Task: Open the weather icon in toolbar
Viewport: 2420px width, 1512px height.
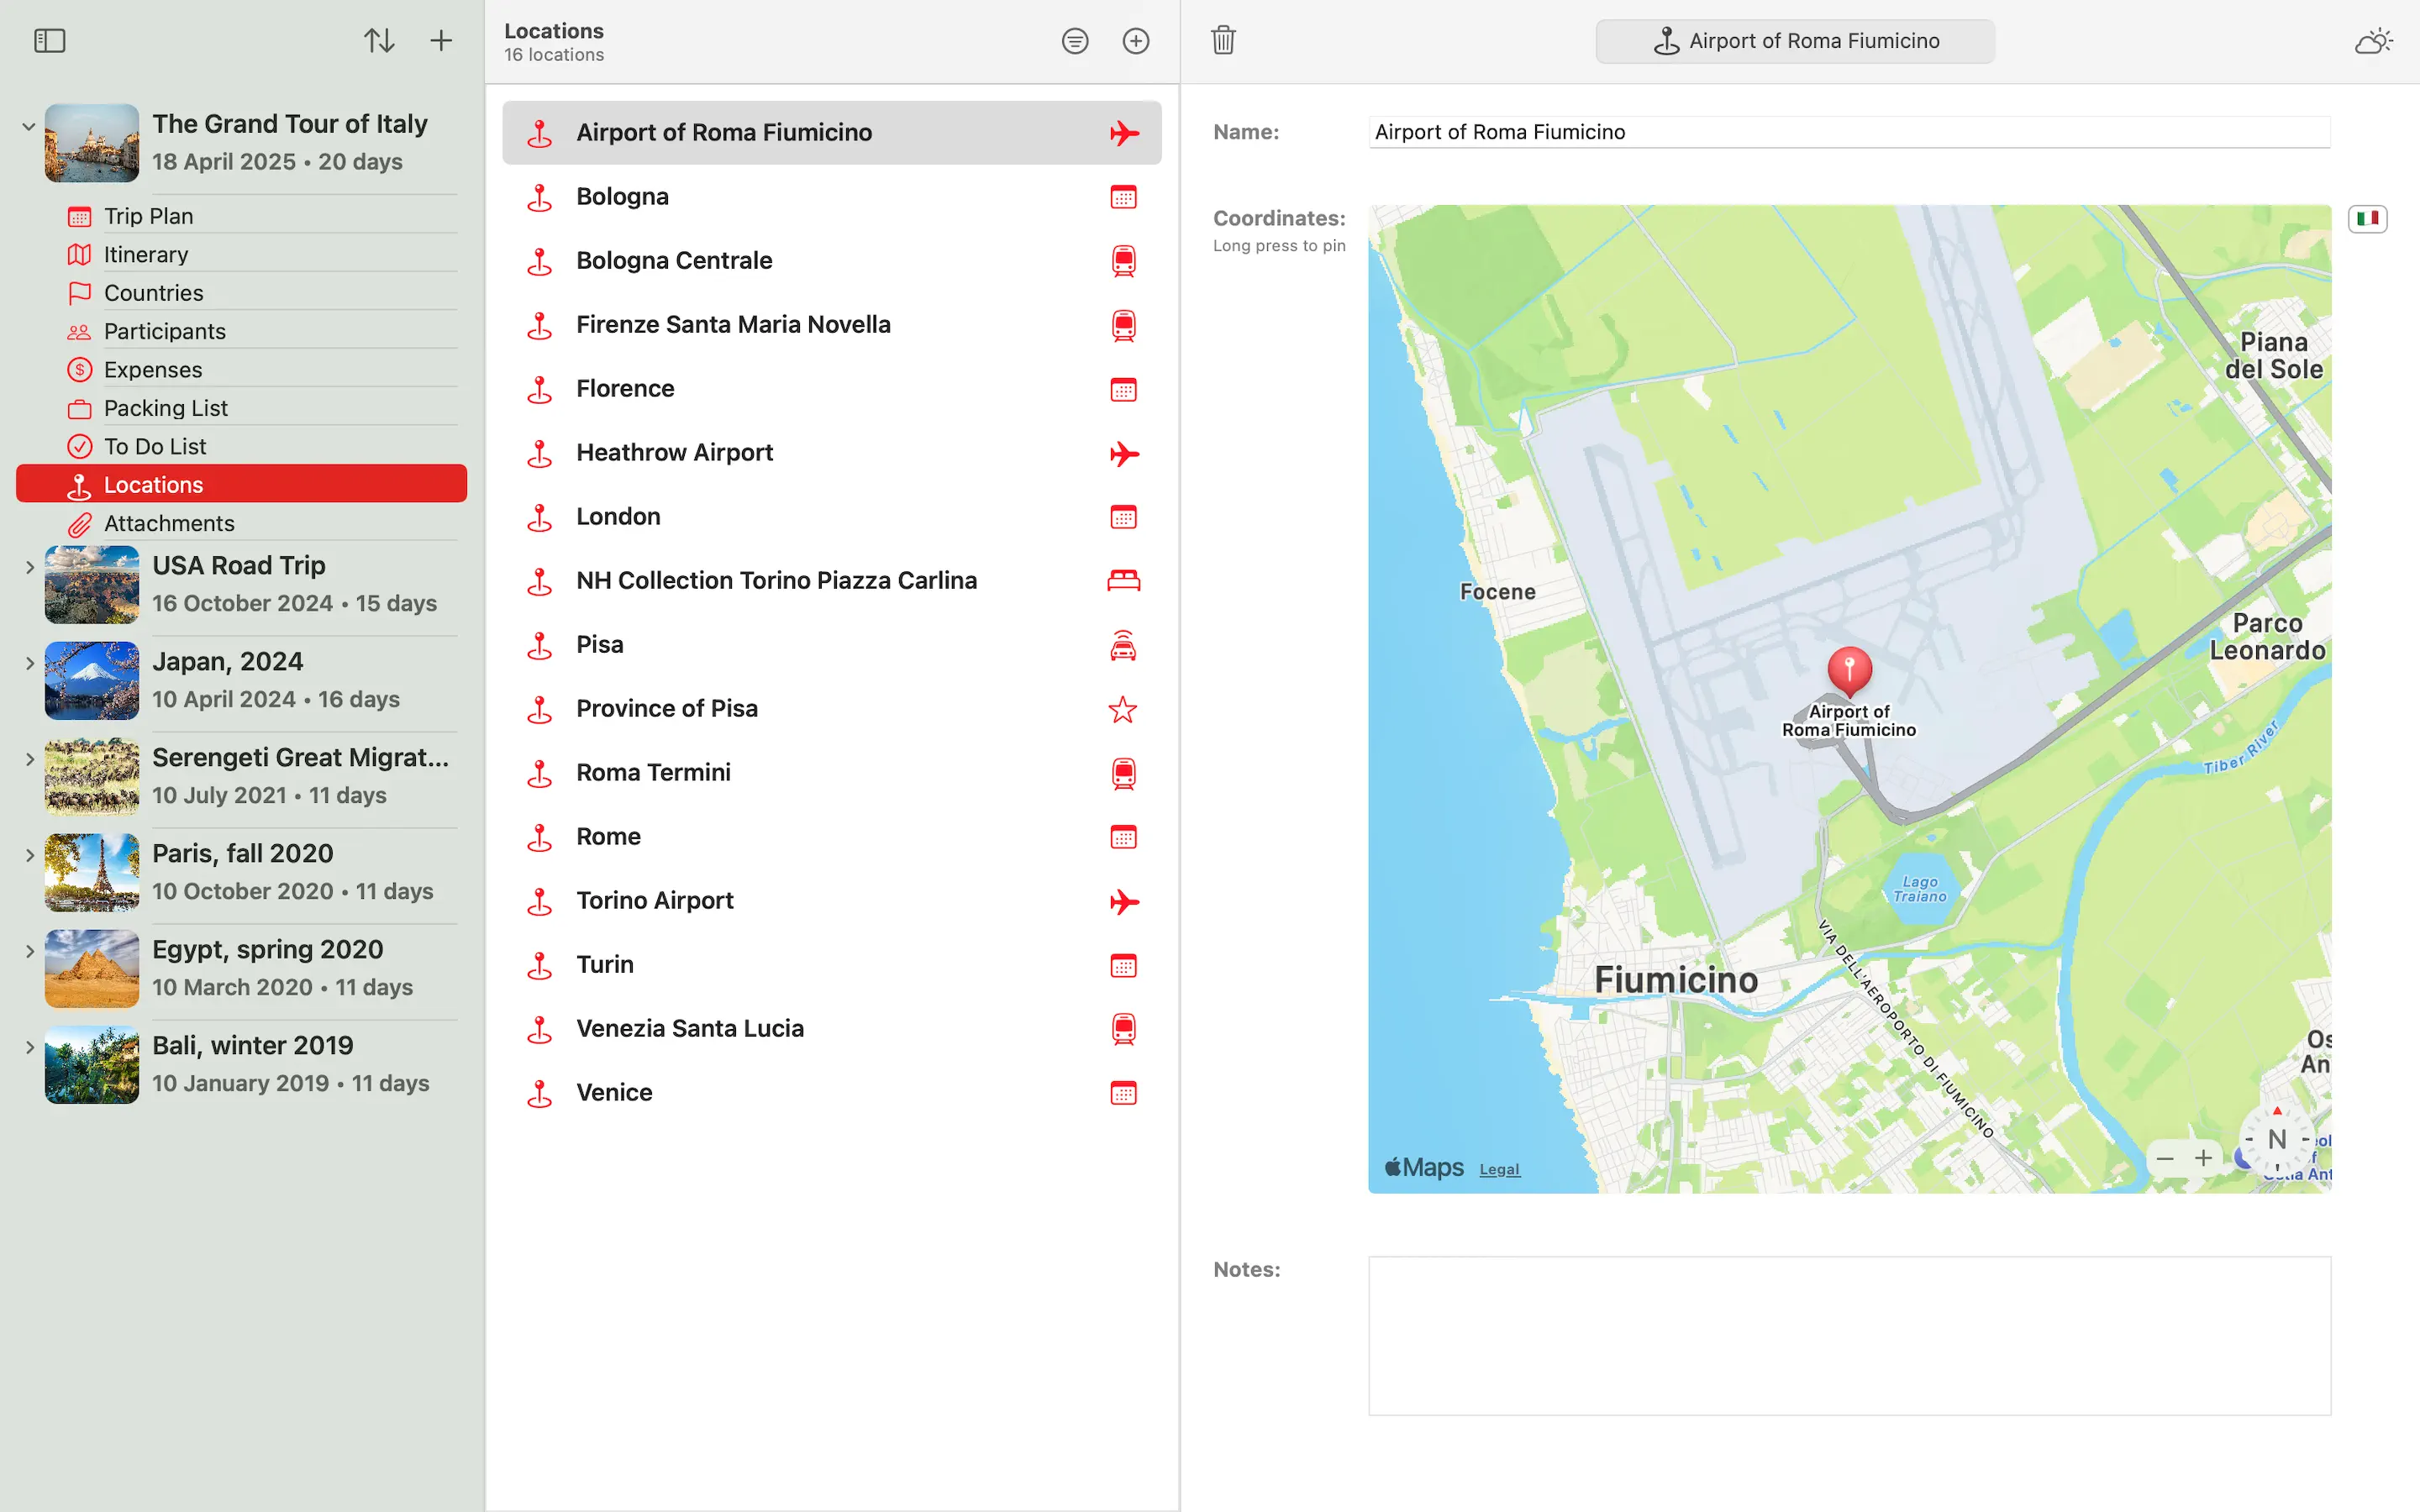Action: (2372, 41)
